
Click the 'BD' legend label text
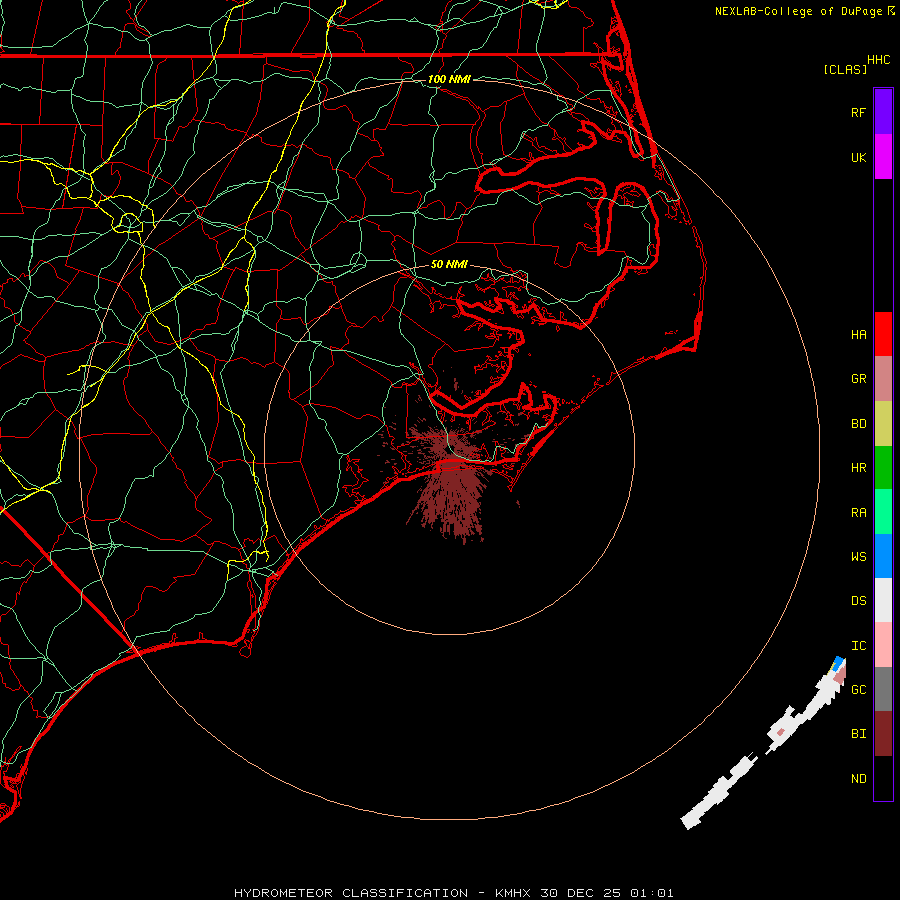[858, 424]
